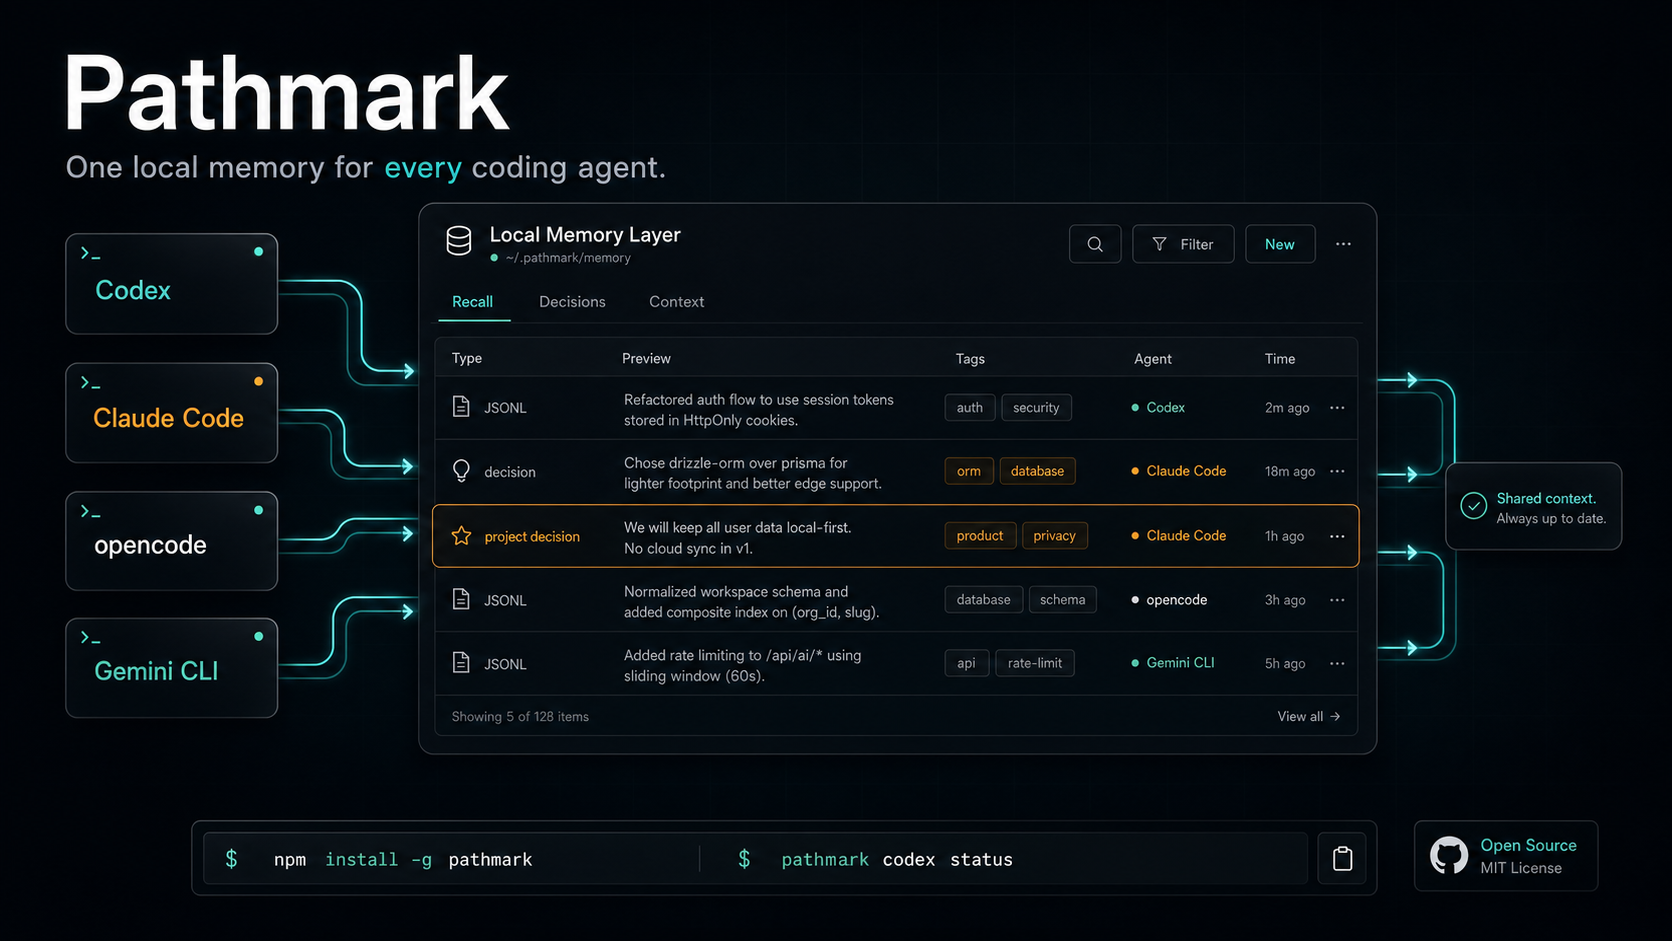The image size is (1672, 941).
Task: Open row menu for the 3h ago entry
Action: [x=1337, y=600]
